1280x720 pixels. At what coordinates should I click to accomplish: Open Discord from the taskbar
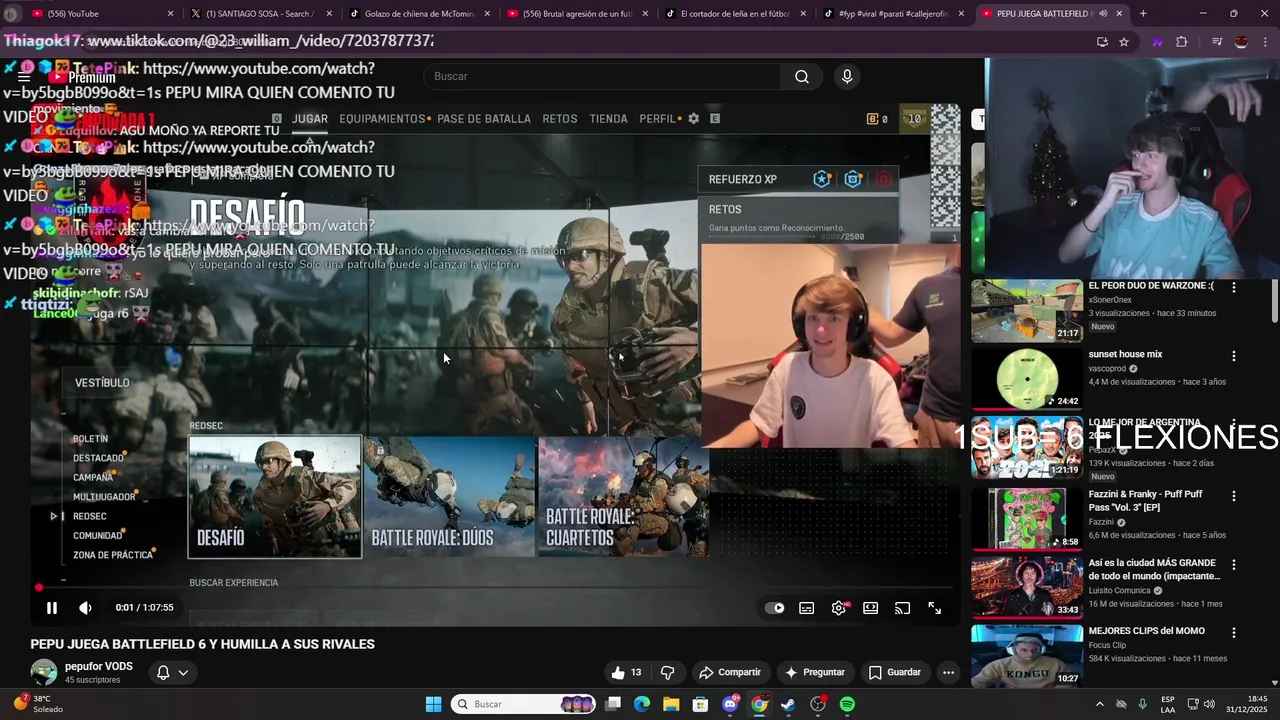pos(730,704)
